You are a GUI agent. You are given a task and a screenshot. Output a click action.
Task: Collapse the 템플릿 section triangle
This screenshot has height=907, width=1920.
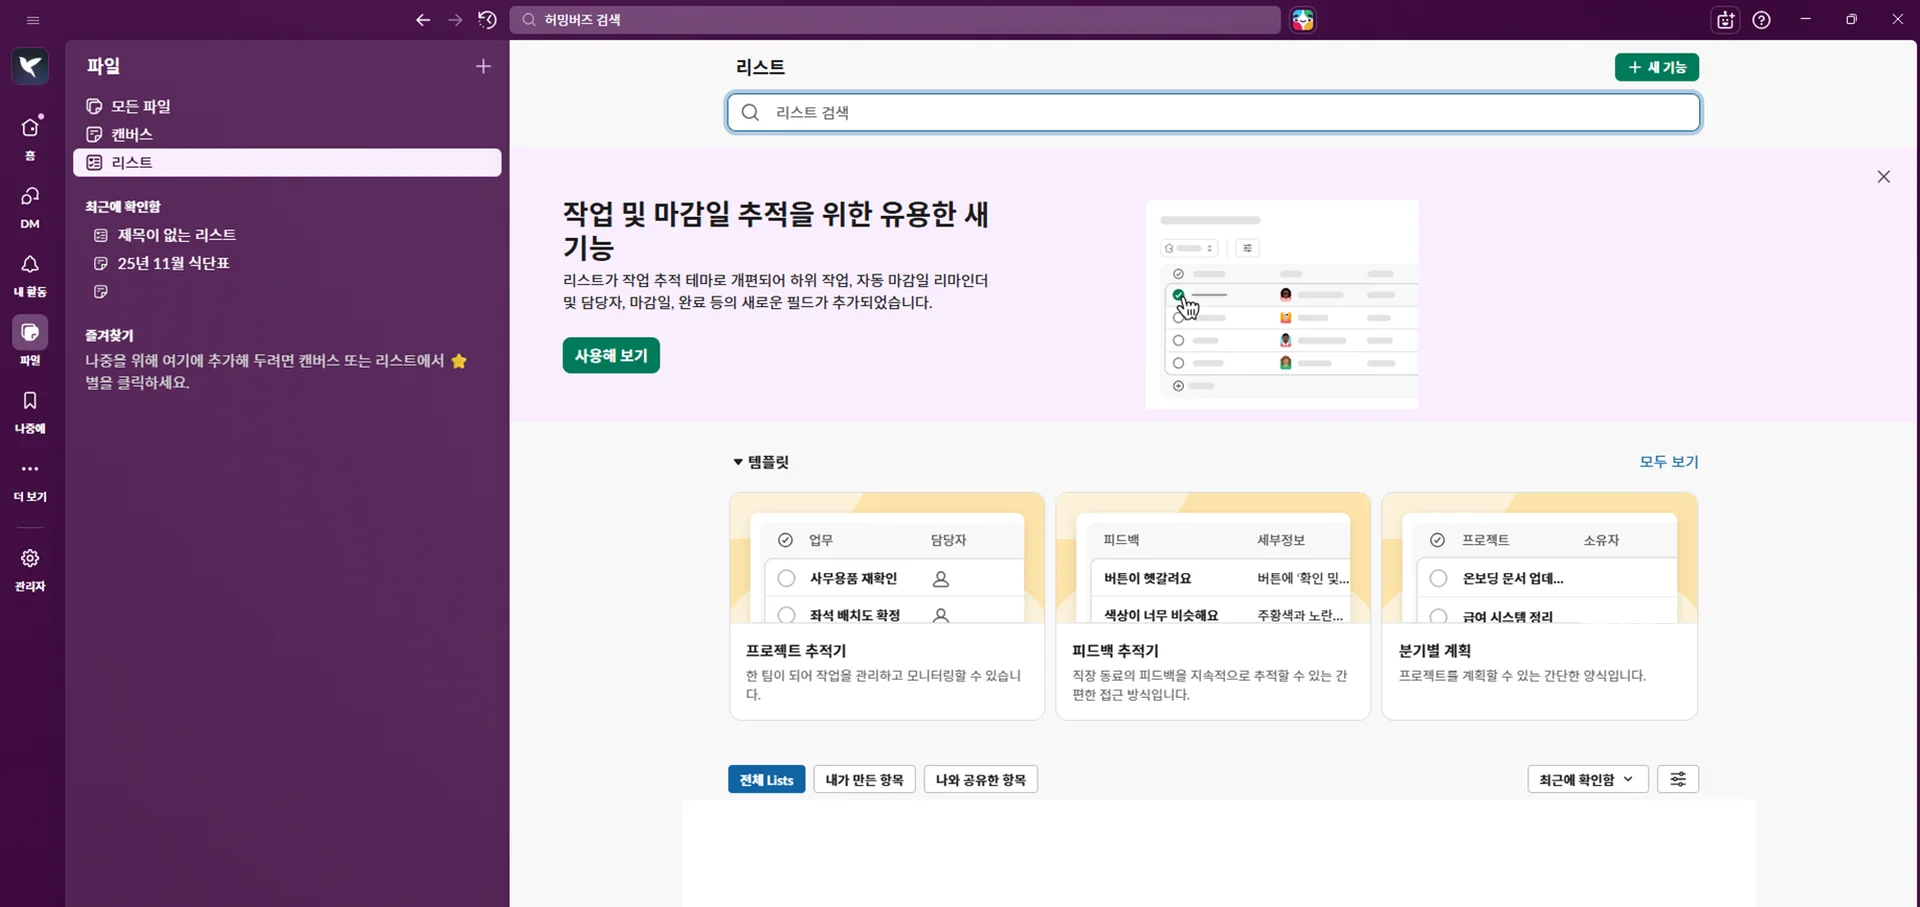pyautogui.click(x=738, y=462)
